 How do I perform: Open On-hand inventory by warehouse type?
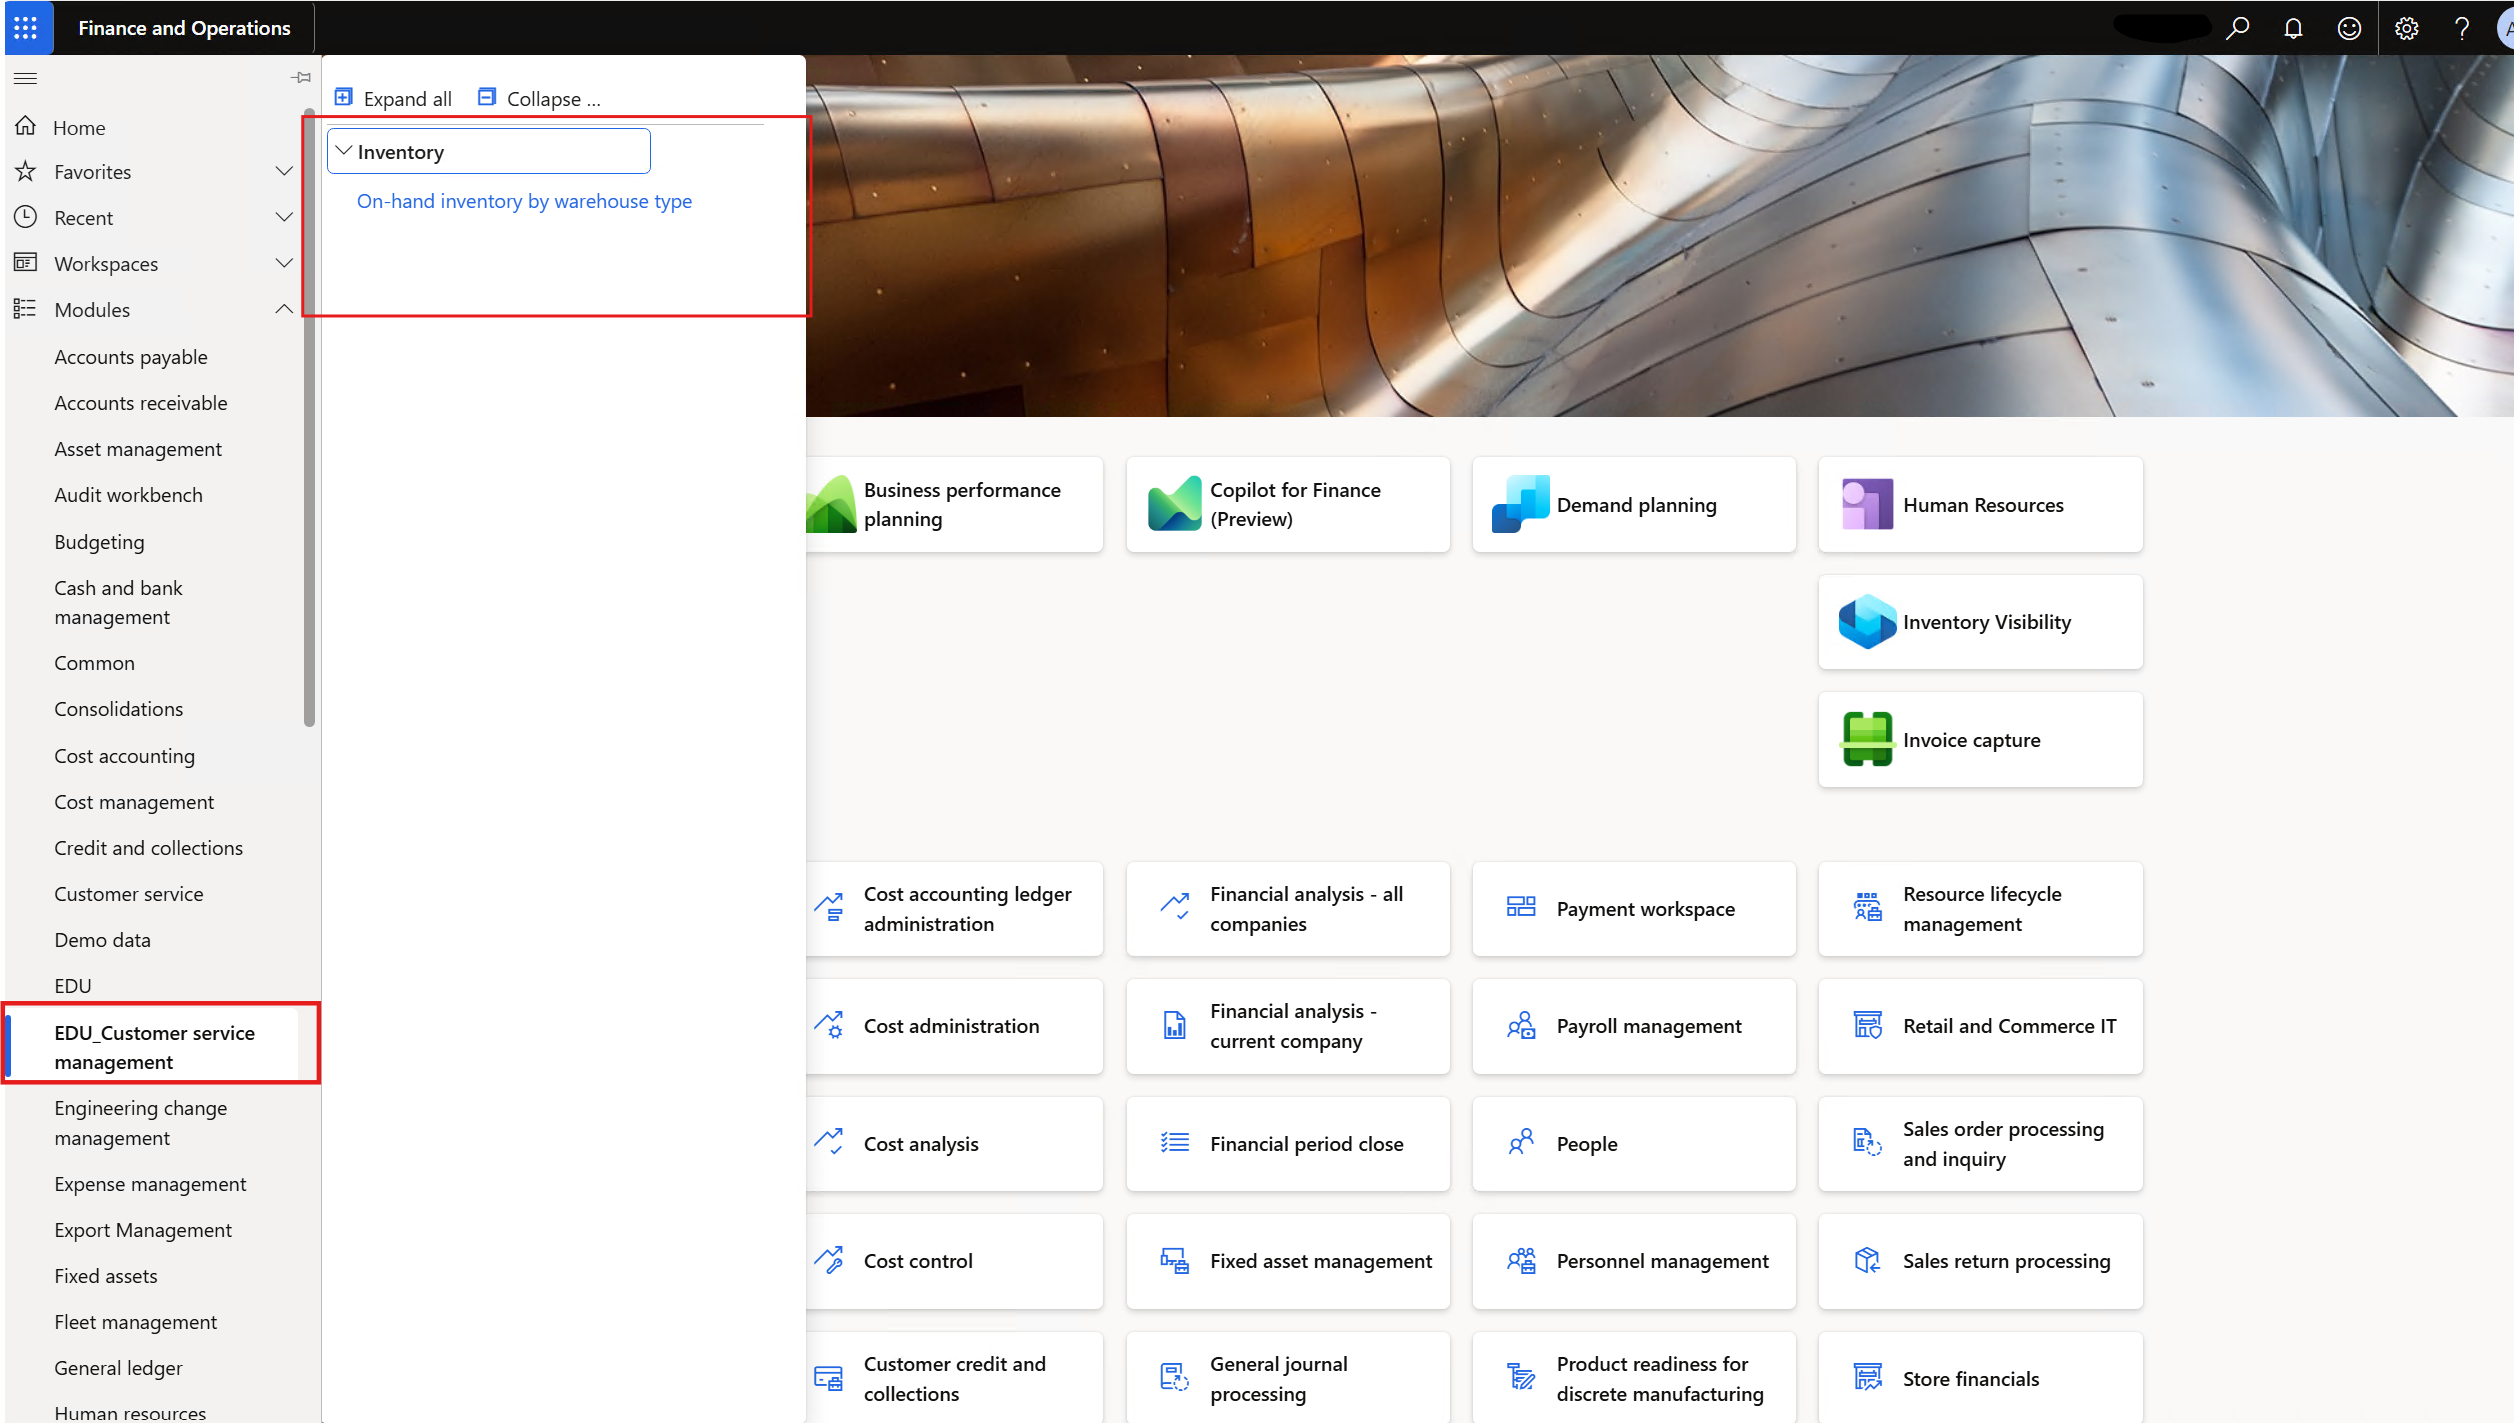pos(524,201)
